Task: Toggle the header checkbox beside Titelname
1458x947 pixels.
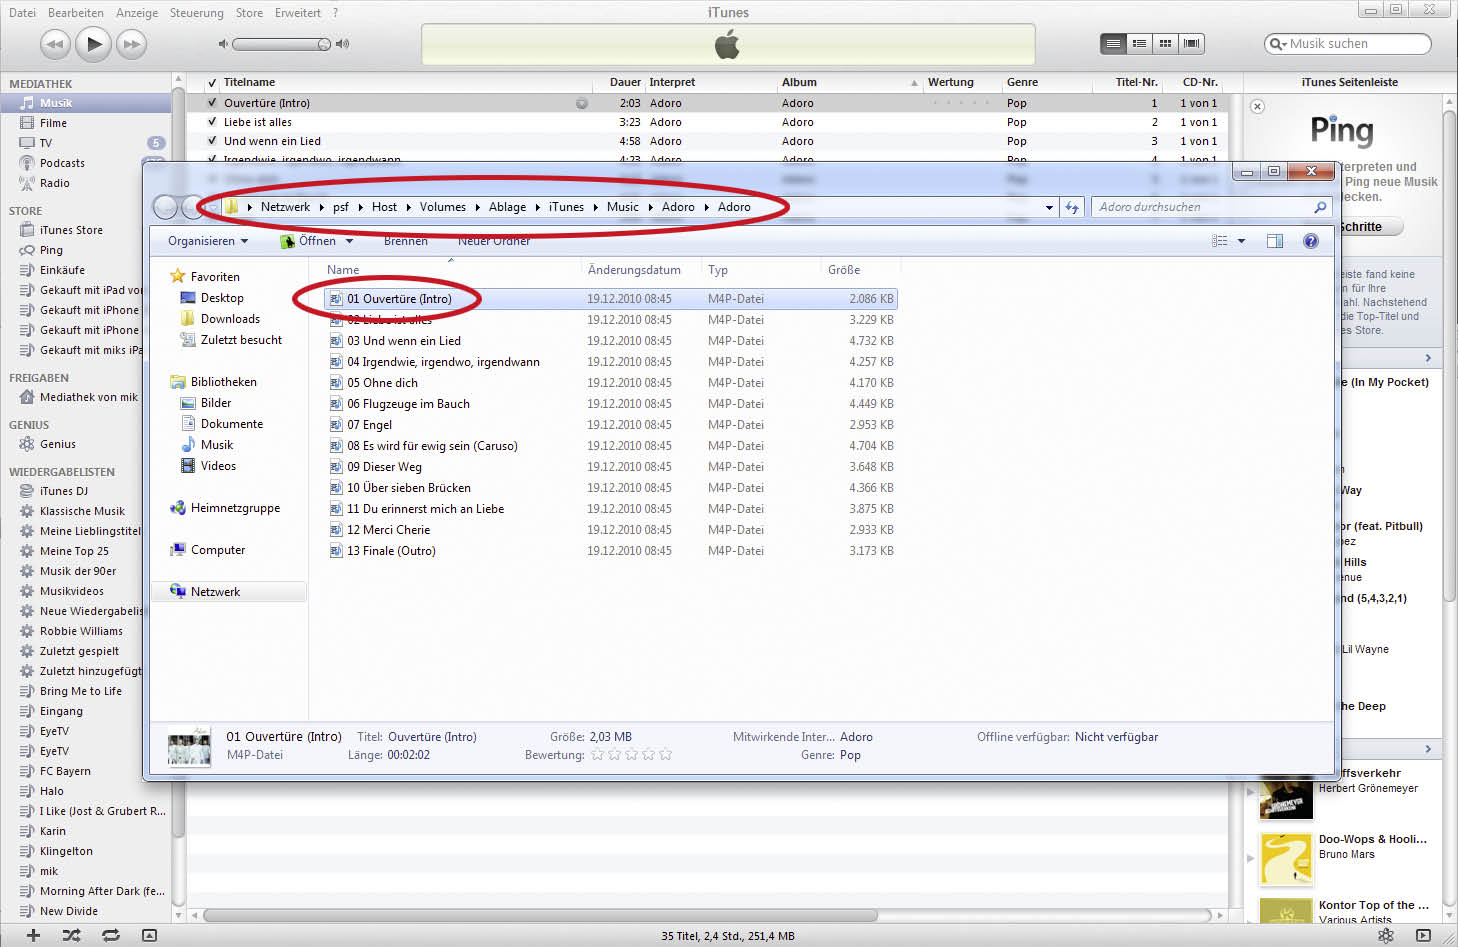Action: click(x=212, y=83)
